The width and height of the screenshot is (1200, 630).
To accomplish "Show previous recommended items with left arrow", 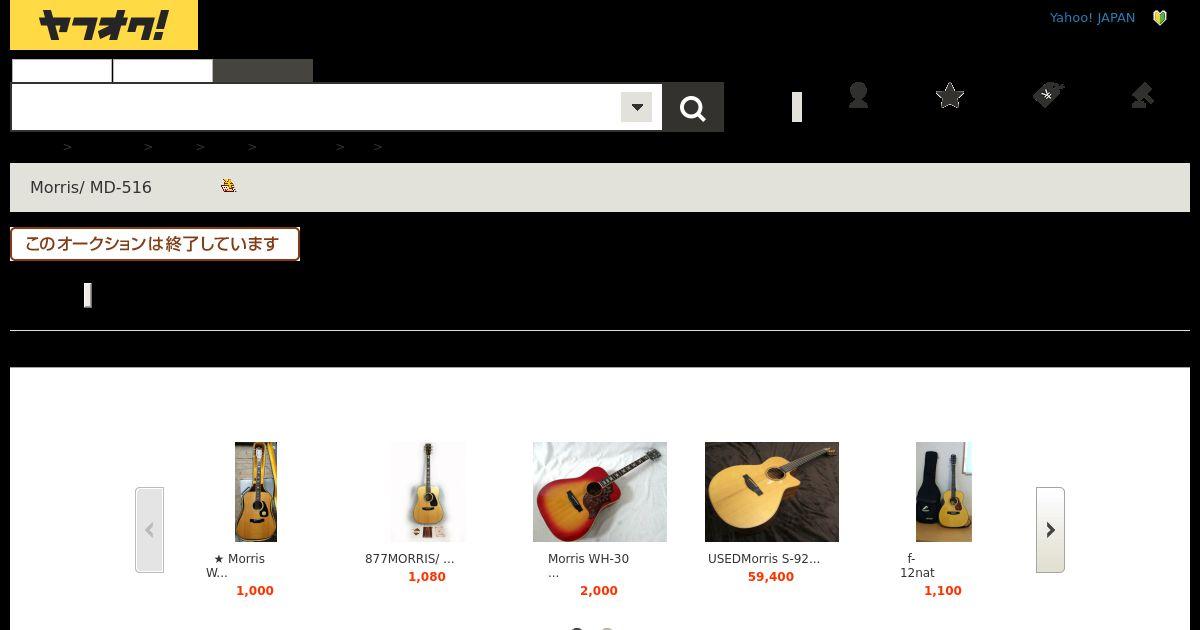I will point(149,530).
